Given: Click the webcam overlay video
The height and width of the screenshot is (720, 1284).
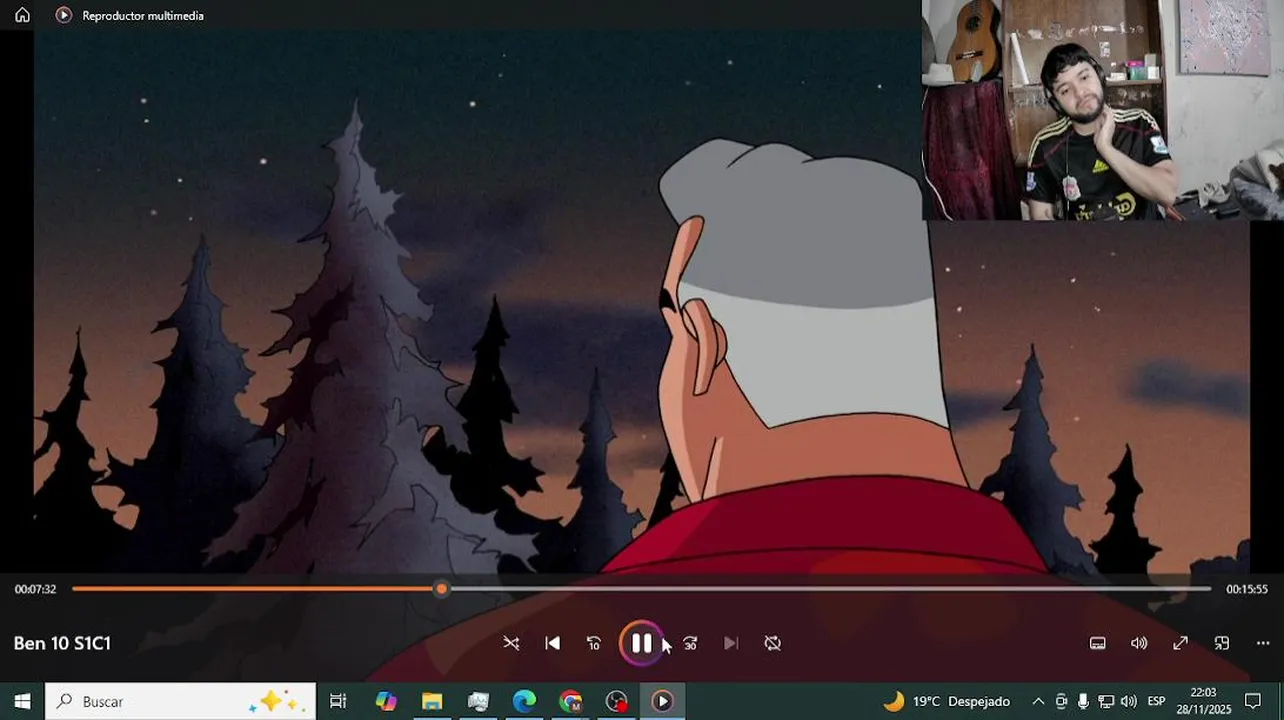Looking at the screenshot, I should (x=1102, y=110).
